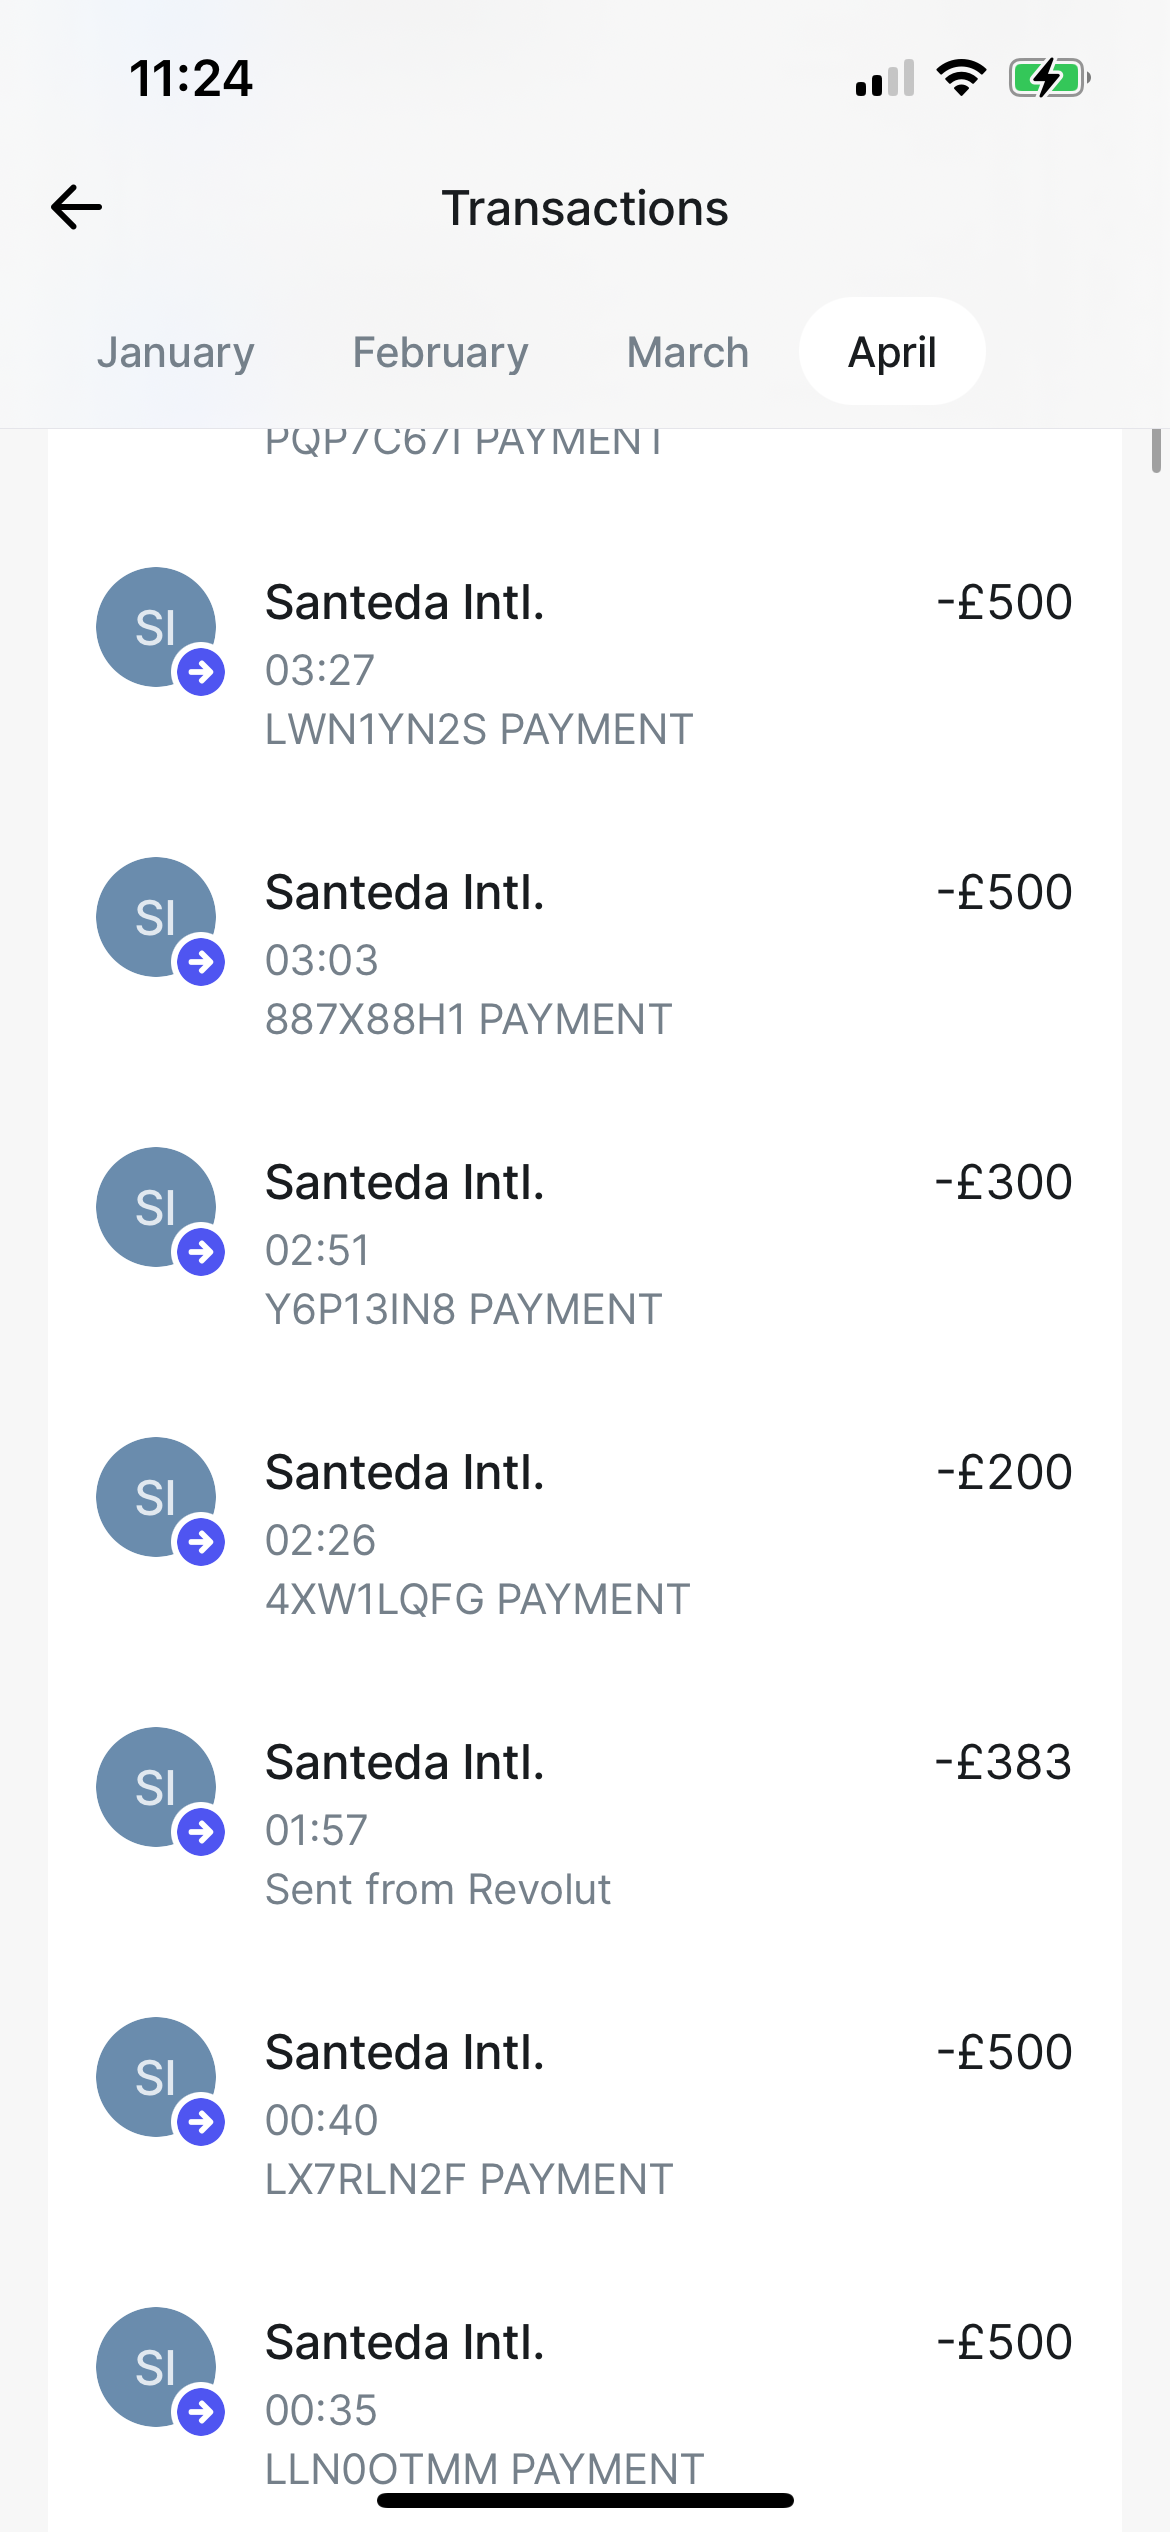Select the March tab

click(x=688, y=352)
